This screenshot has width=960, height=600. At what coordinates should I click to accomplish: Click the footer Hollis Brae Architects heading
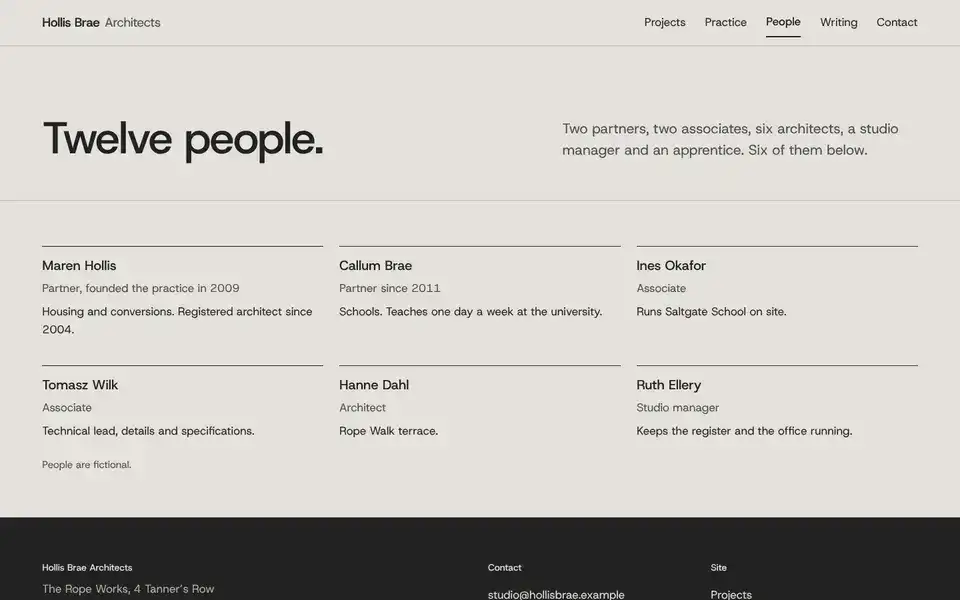pyautogui.click(x=87, y=568)
